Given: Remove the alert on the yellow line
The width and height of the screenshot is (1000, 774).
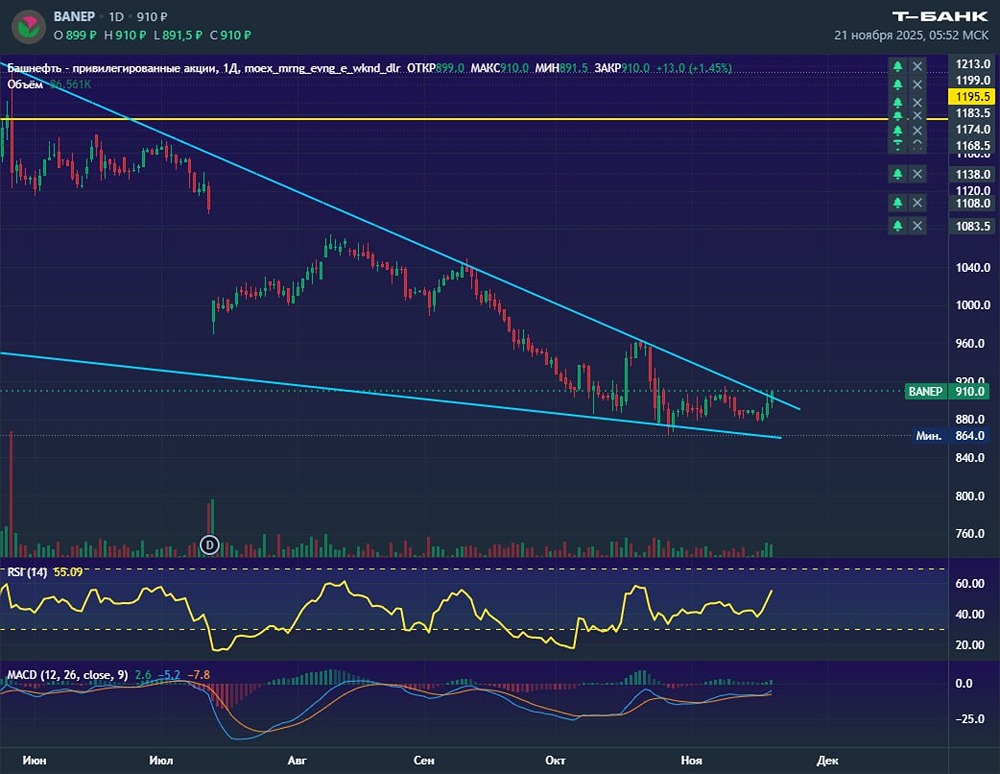Looking at the screenshot, I should coord(917,115).
